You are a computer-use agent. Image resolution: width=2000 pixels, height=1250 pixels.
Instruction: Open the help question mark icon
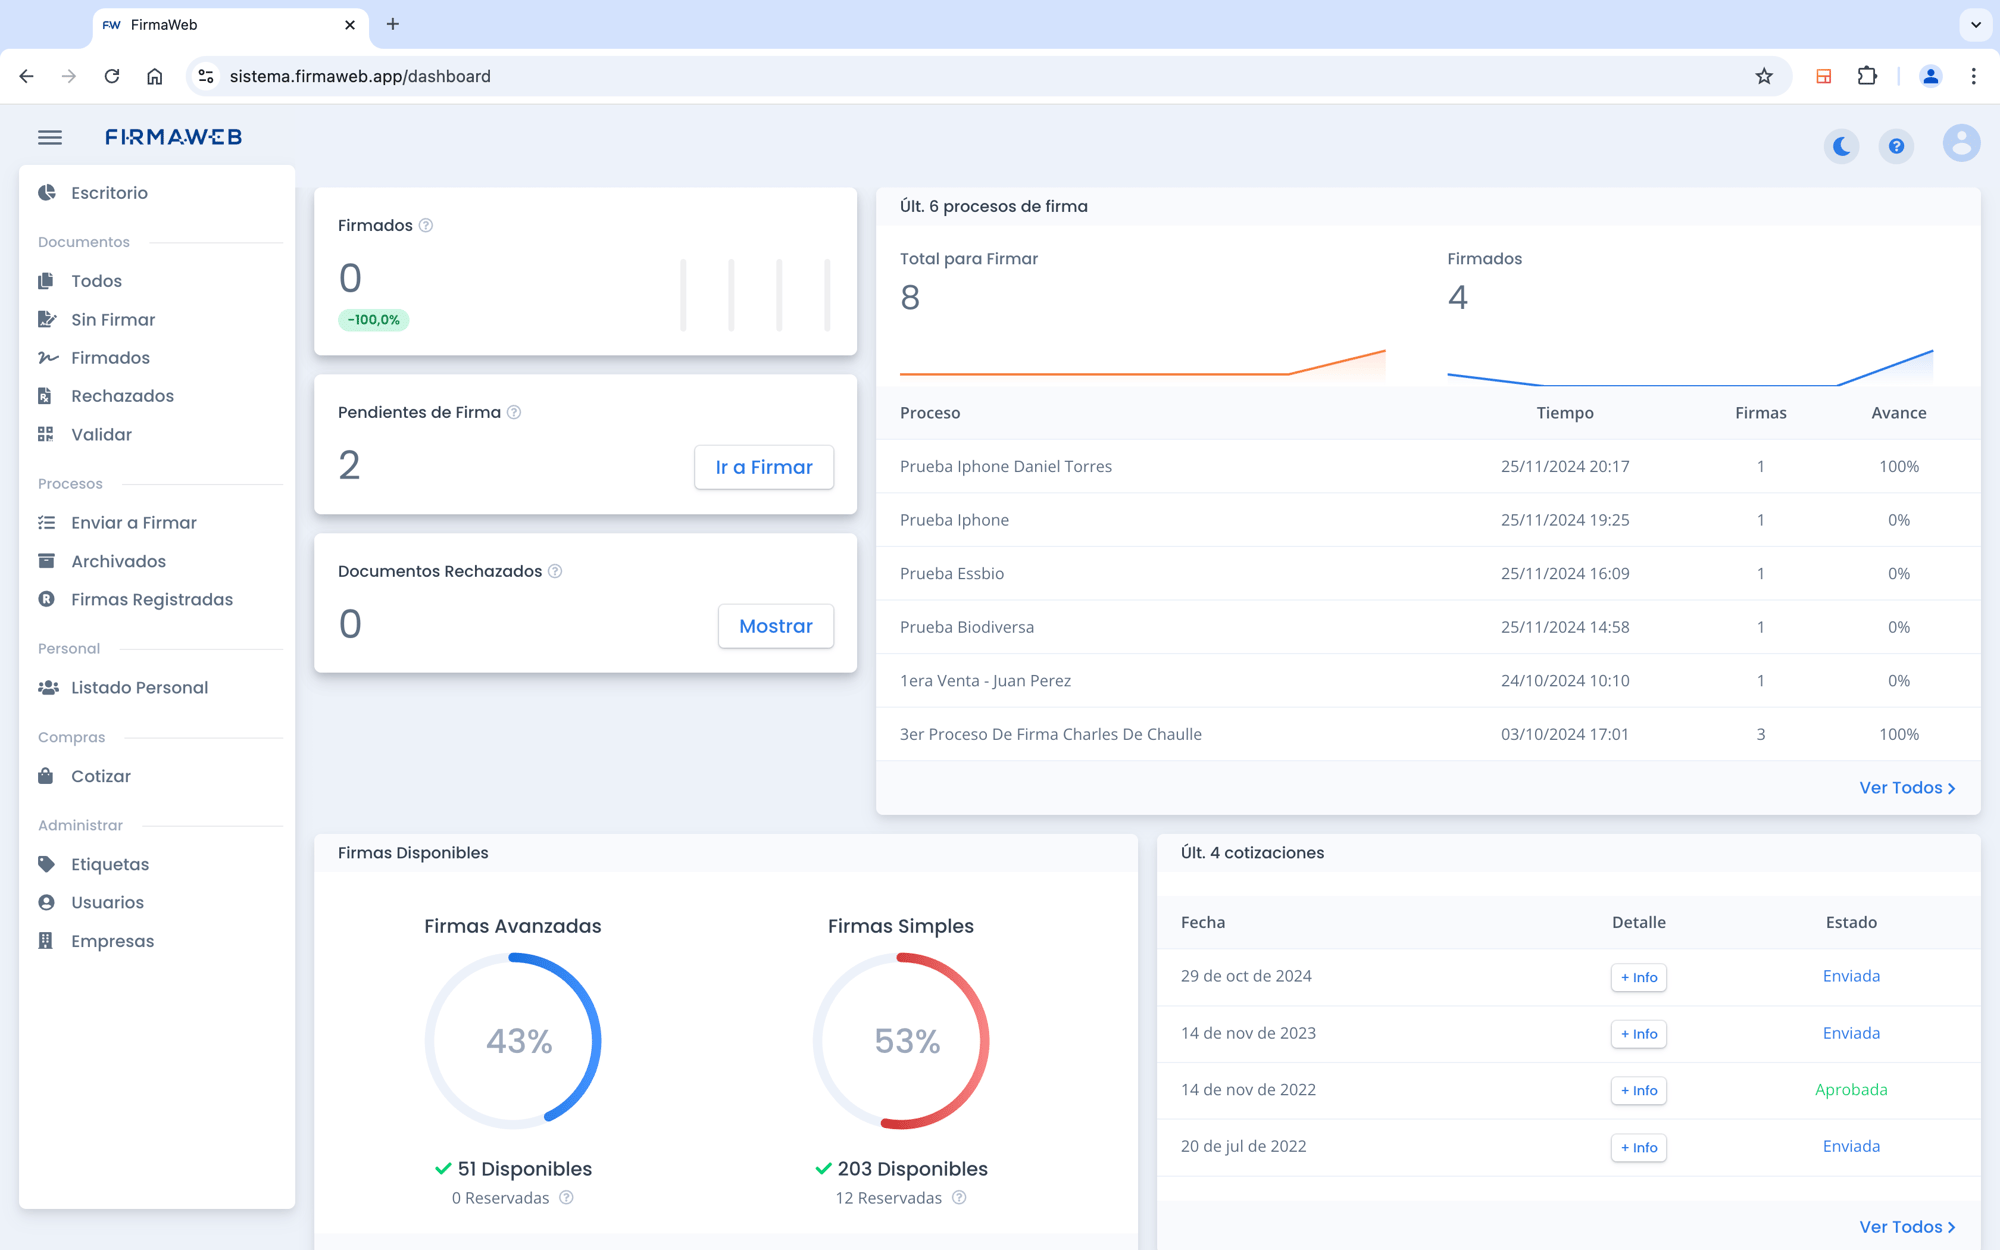point(1896,146)
